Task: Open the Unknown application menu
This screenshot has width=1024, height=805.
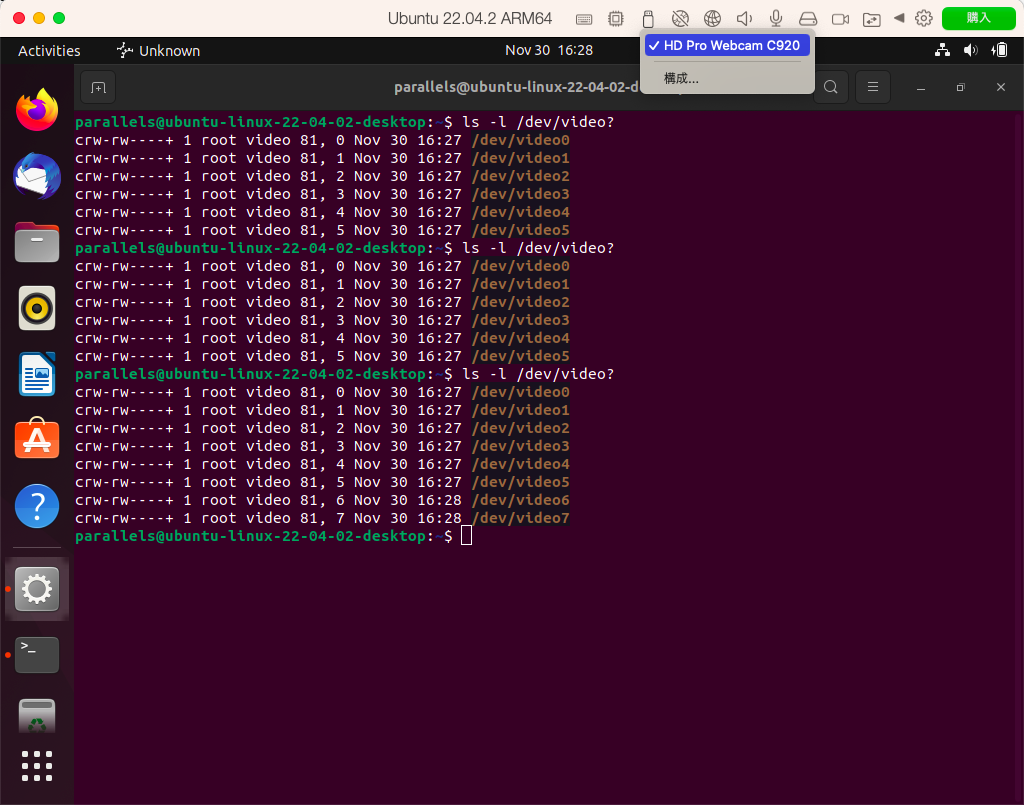Action: pos(158,51)
